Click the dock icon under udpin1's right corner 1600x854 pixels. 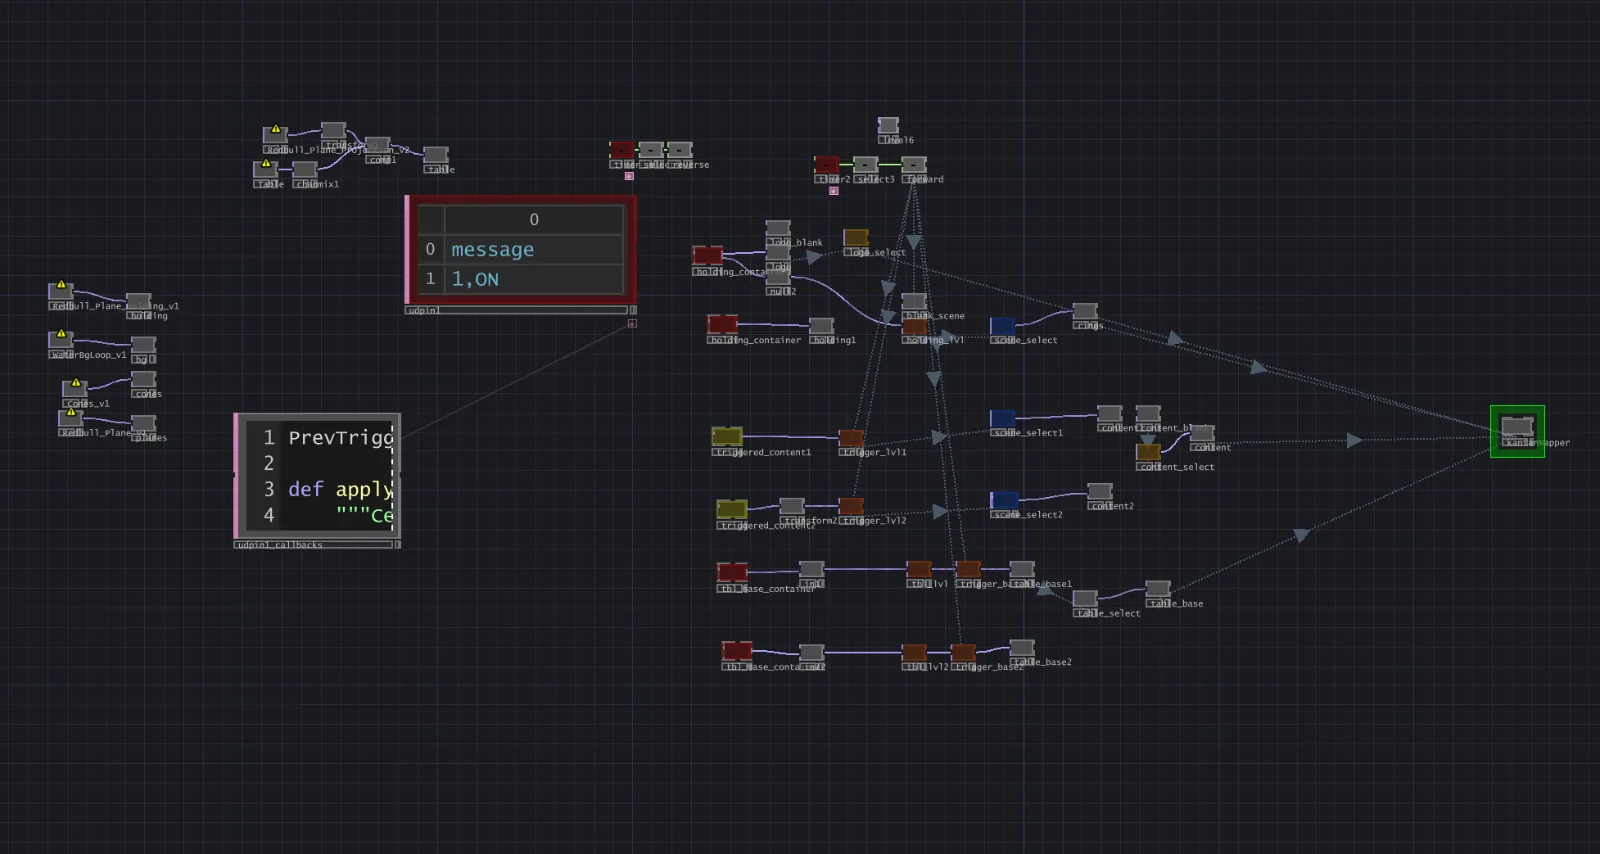pyautogui.click(x=632, y=323)
